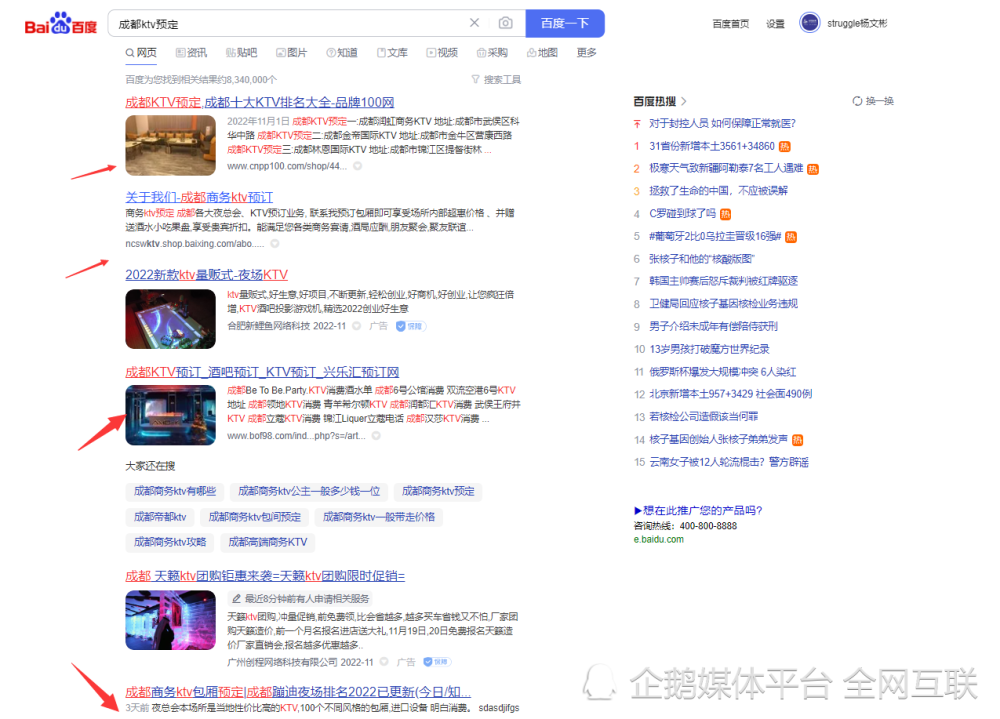The width and height of the screenshot is (1000, 719).
Task: Switch to 文库 tab
Action: click(392, 52)
